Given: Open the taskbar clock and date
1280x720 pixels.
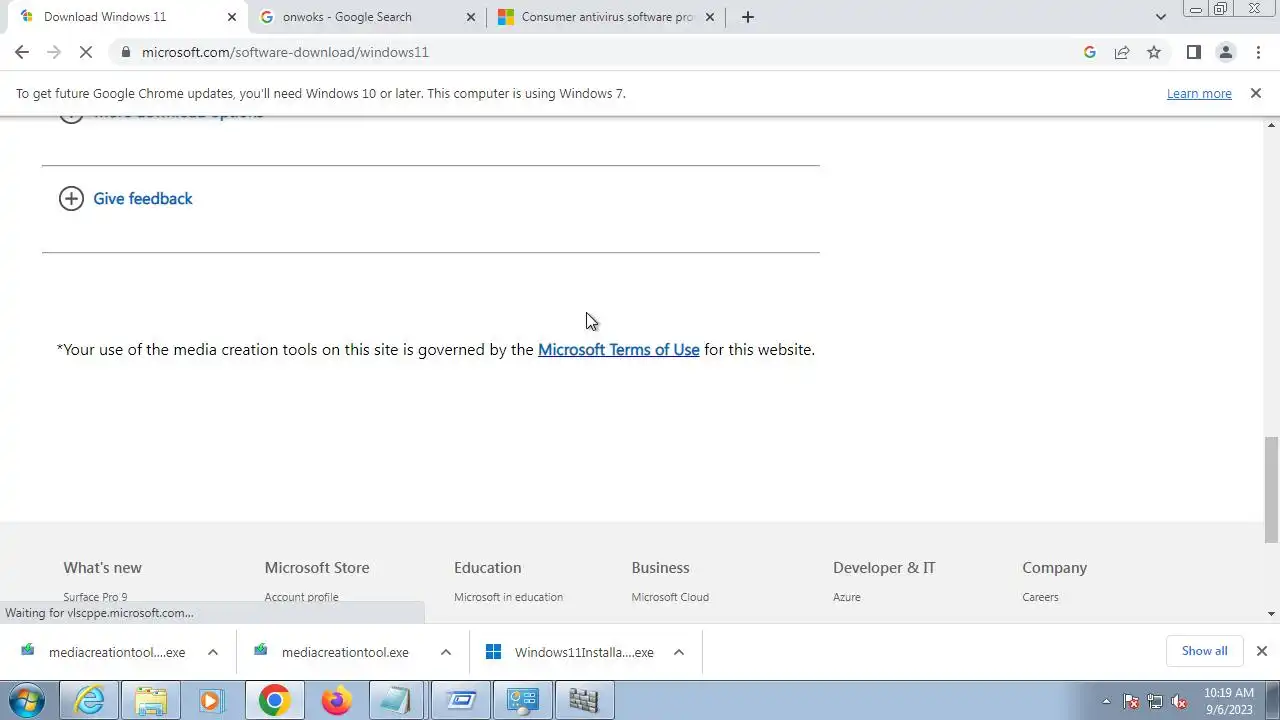Looking at the screenshot, I should pos(1229,701).
